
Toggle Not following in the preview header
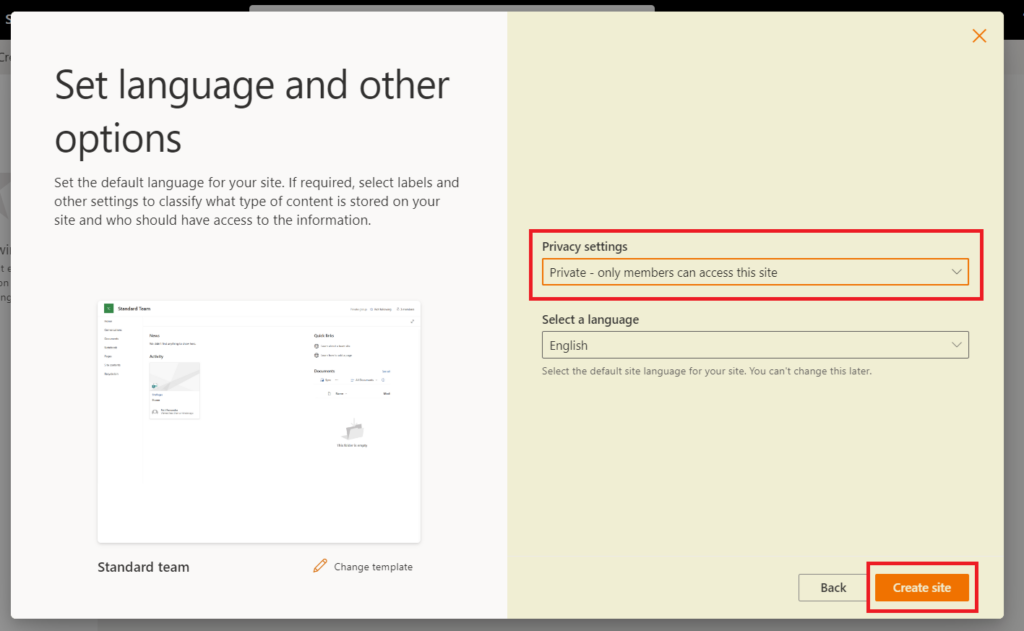click(x=381, y=307)
